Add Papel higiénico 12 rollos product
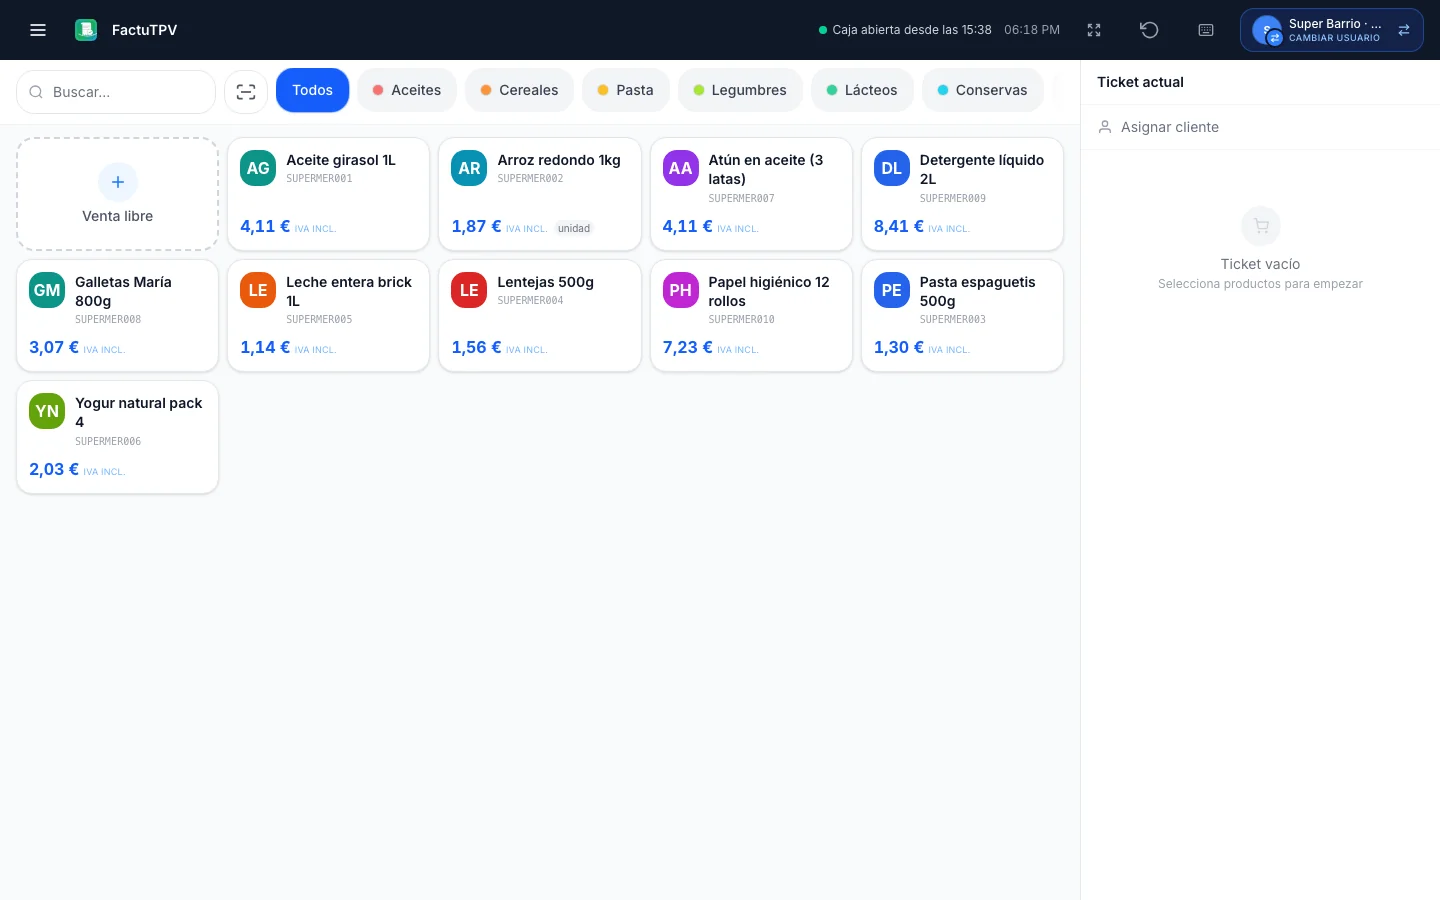This screenshot has height=900, width=1440. (x=751, y=316)
